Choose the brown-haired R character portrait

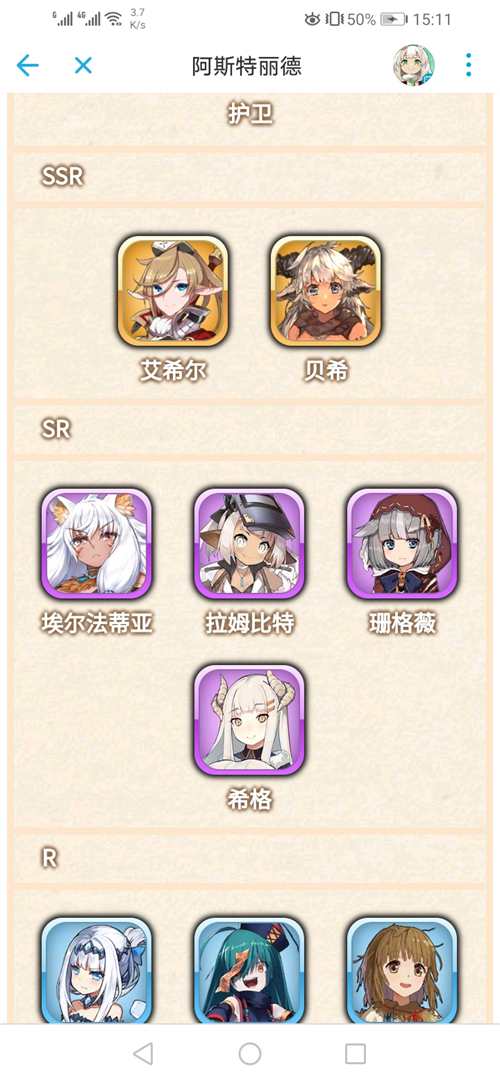402,970
